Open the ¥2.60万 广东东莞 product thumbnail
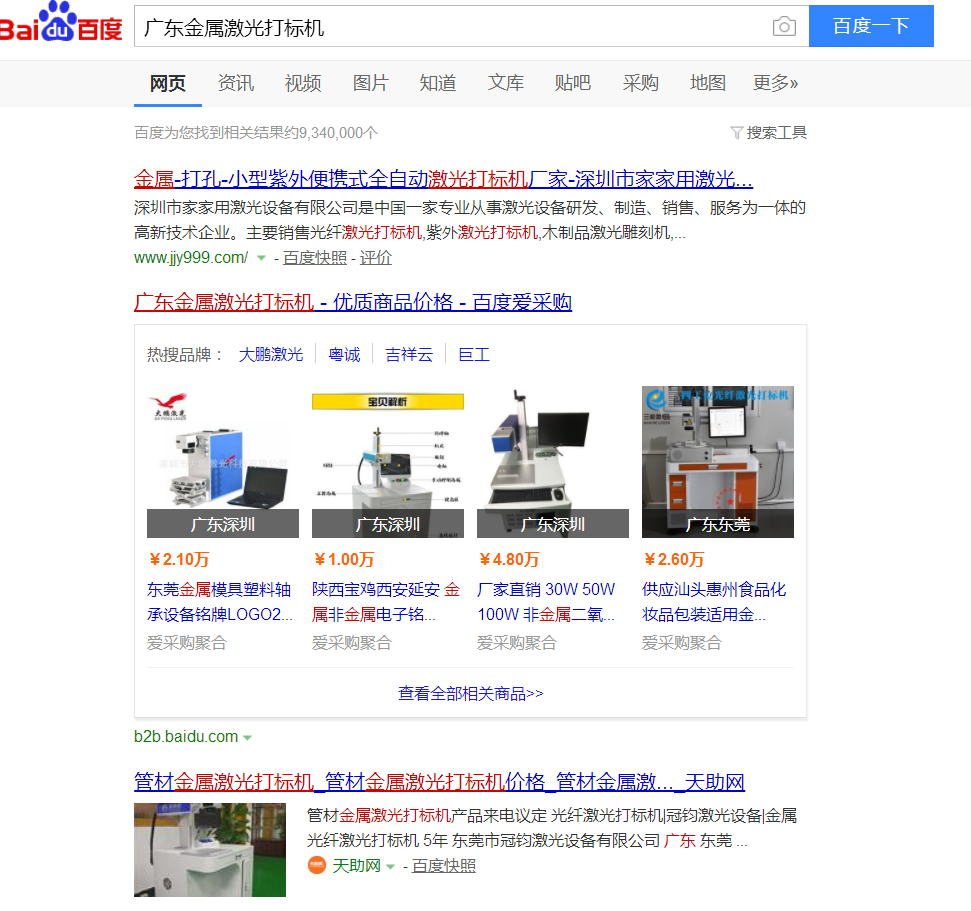971x911 pixels. pyautogui.click(x=718, y=462)
